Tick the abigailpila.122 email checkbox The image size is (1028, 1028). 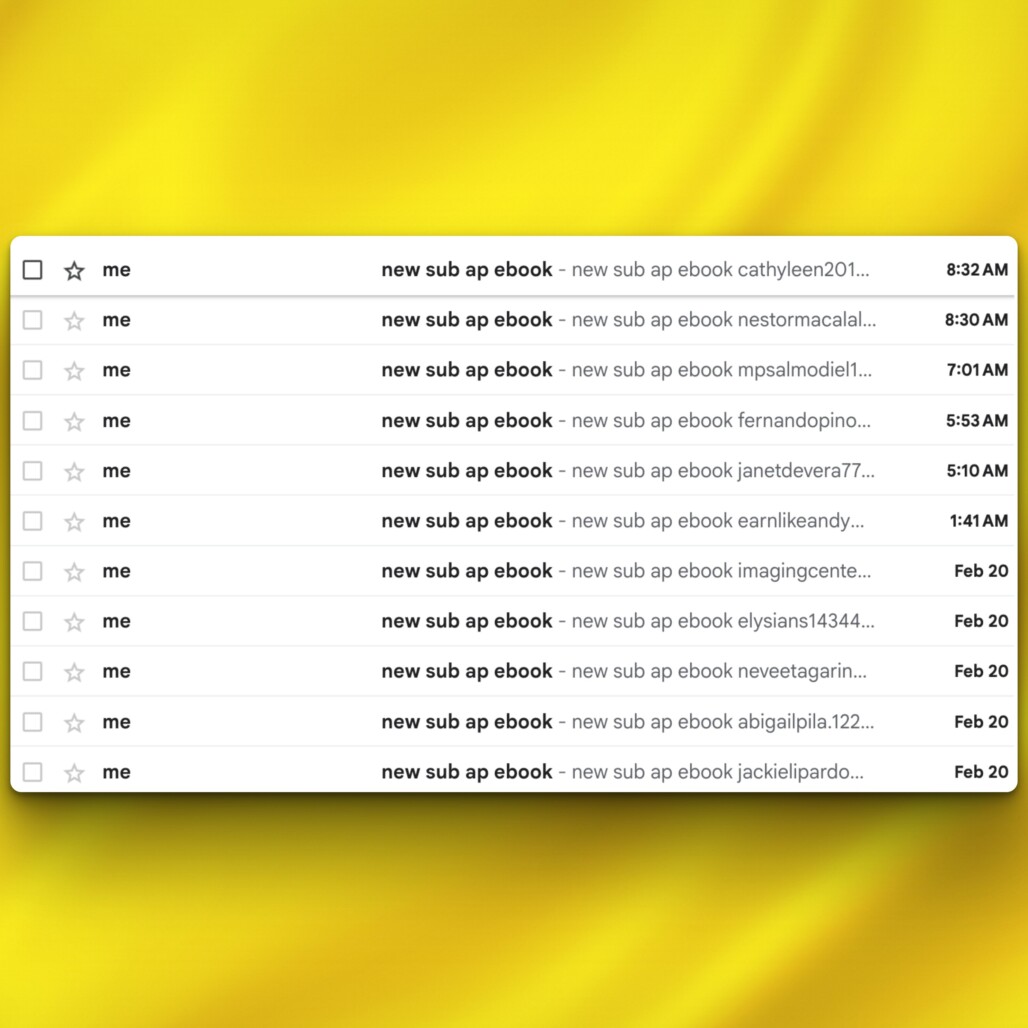[32, 722]
